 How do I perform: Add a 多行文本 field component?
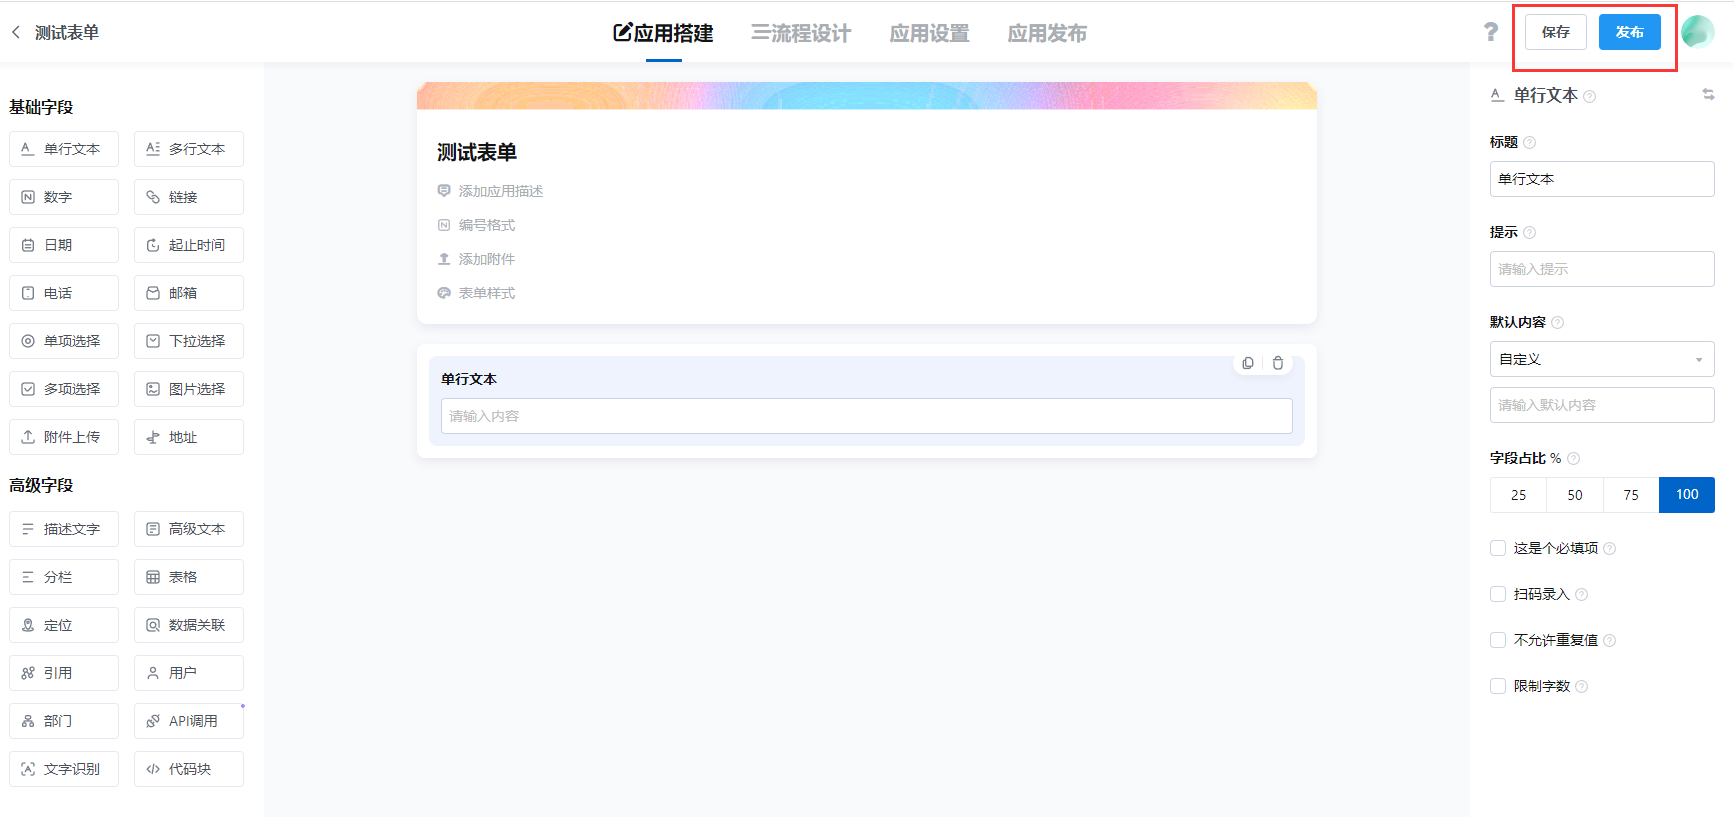[189, 149]
